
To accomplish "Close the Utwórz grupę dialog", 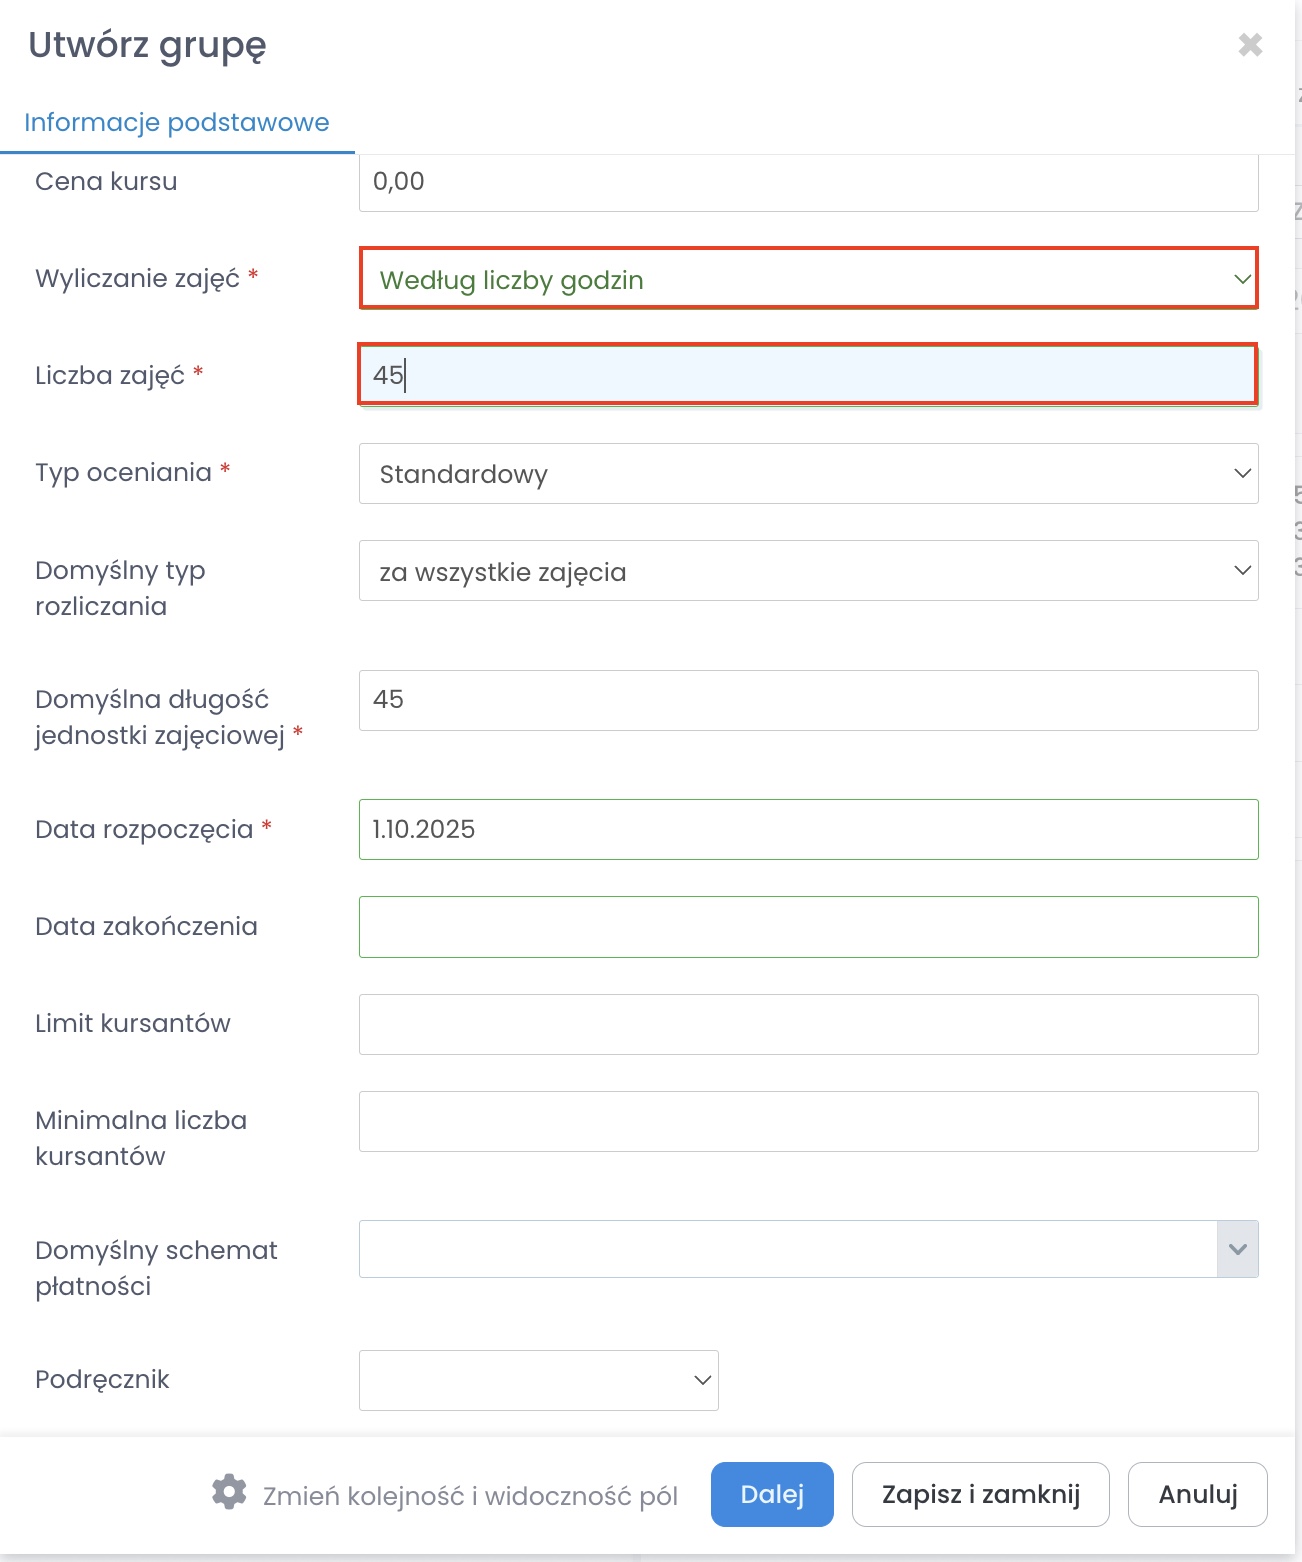I will 1250,45.
